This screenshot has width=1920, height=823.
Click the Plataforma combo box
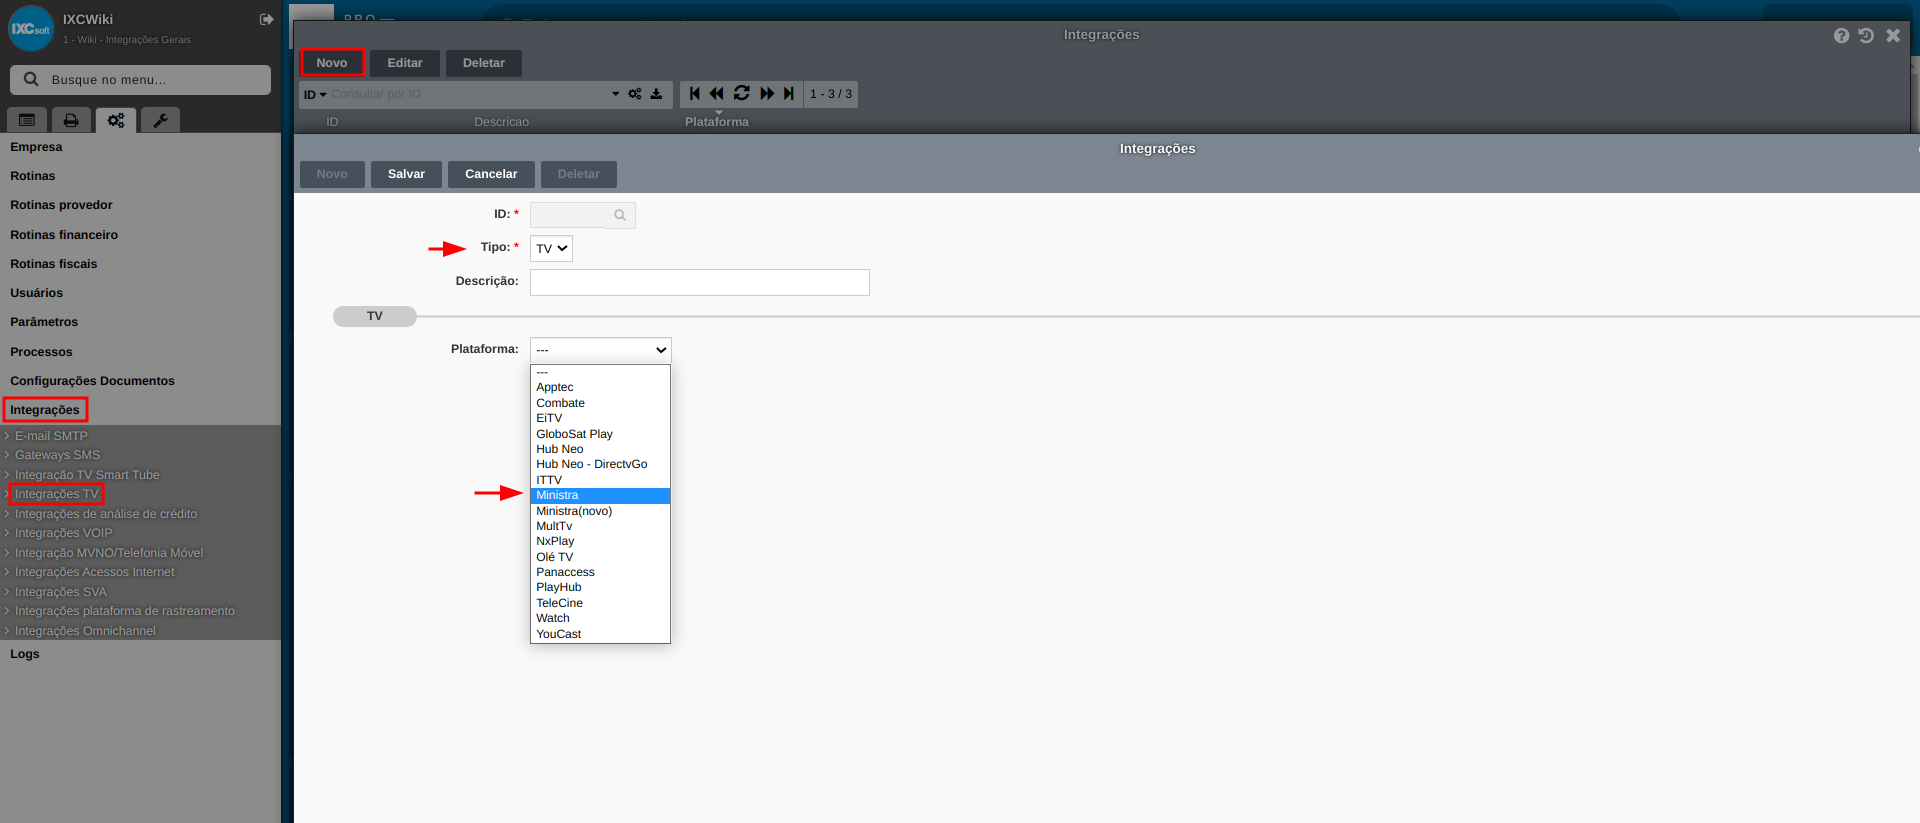(x=600, y=350)
